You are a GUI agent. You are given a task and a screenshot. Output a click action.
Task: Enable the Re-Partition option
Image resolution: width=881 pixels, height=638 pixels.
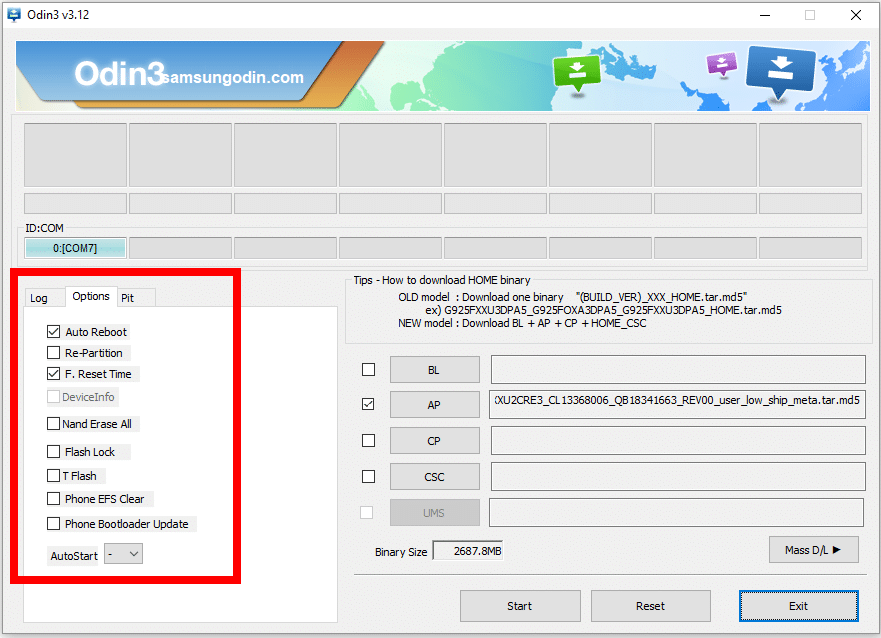point(53,353)
